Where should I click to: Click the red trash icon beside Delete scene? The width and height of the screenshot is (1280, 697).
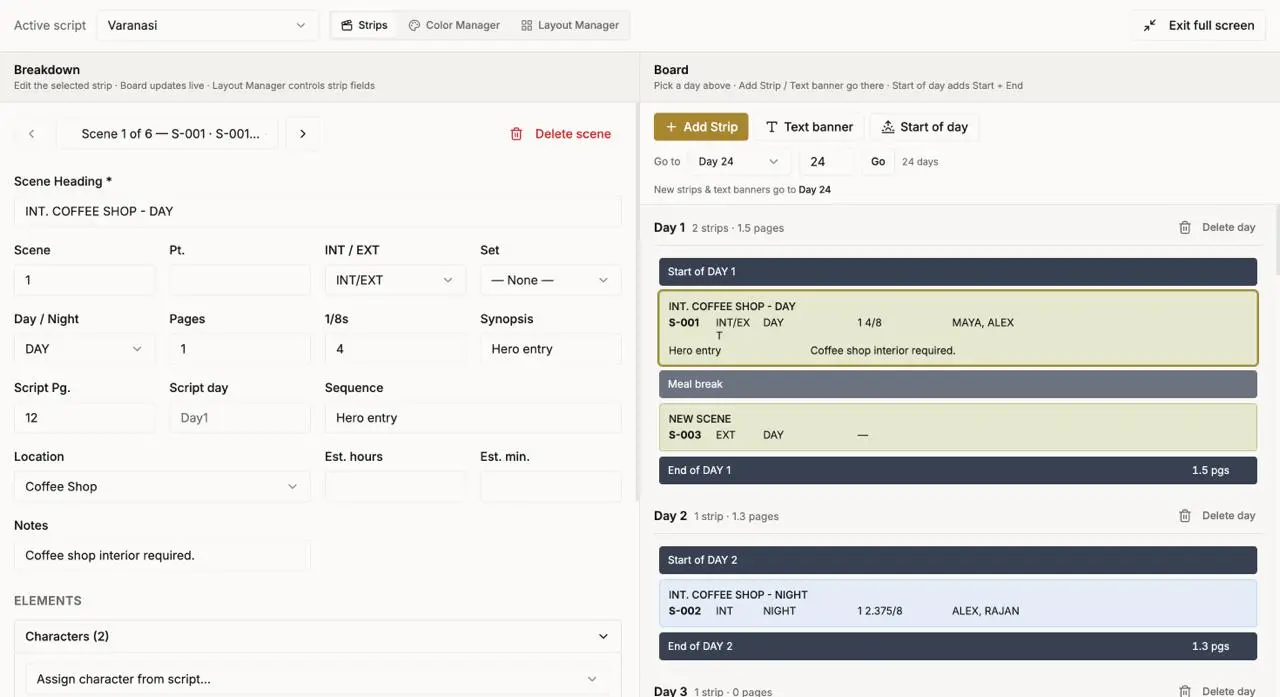coord(516,134)
